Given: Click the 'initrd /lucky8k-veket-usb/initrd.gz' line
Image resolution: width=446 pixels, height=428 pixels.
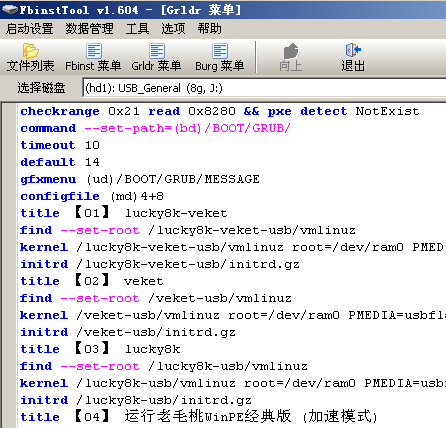Looking at the screenshot, I should tap(160, 264).
